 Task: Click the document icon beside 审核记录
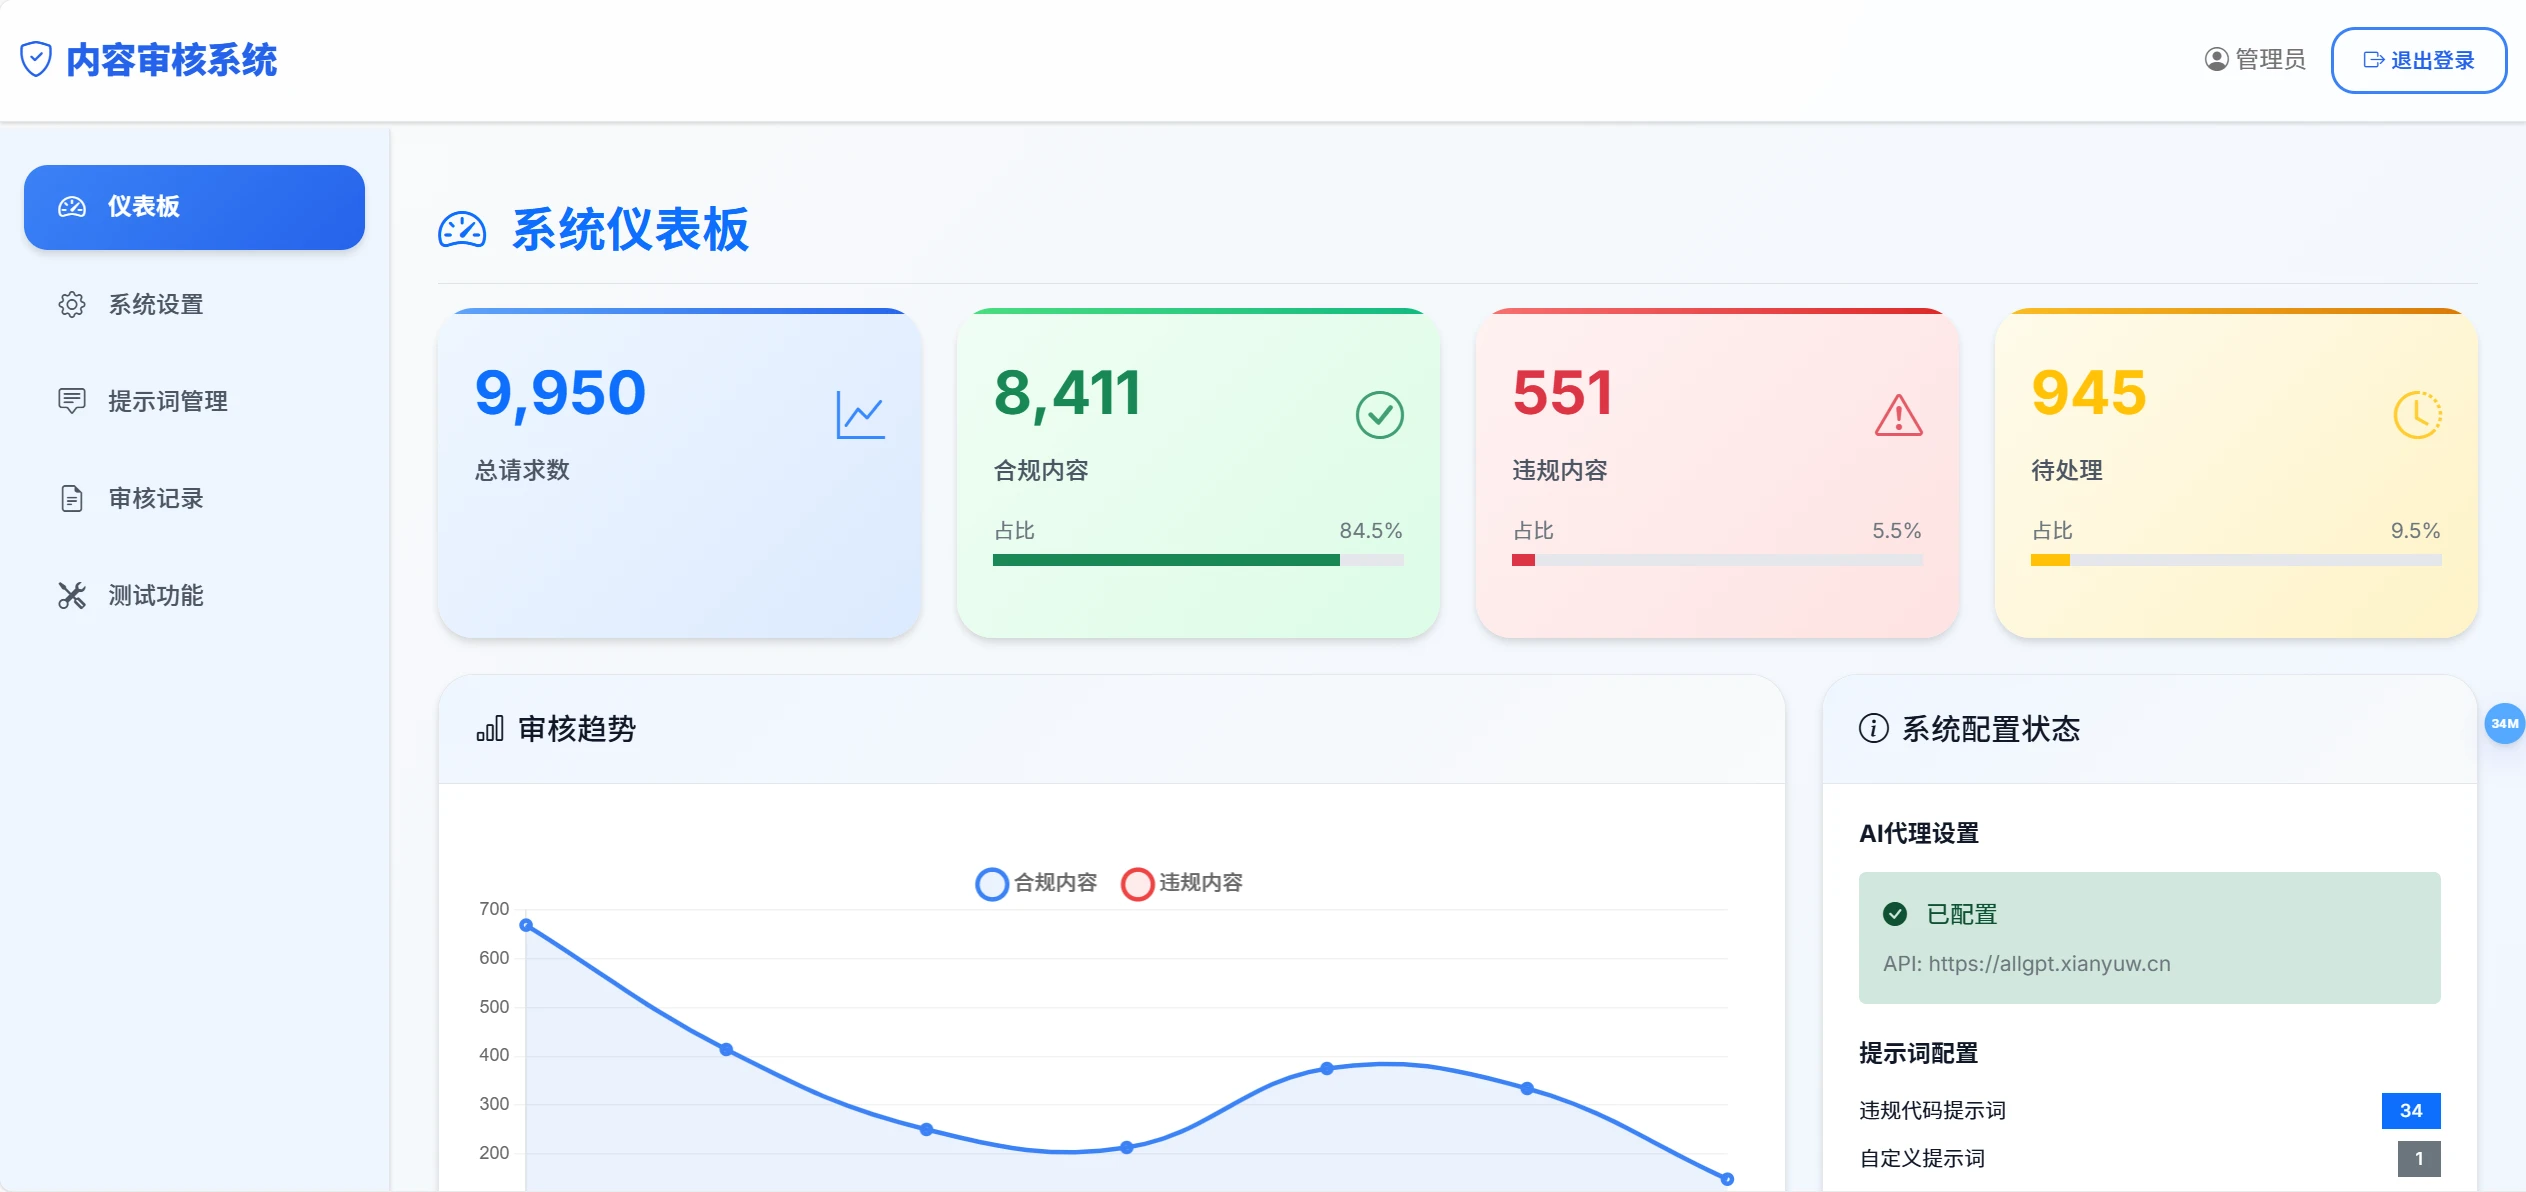pyautogui.click(x=72, y=497)
